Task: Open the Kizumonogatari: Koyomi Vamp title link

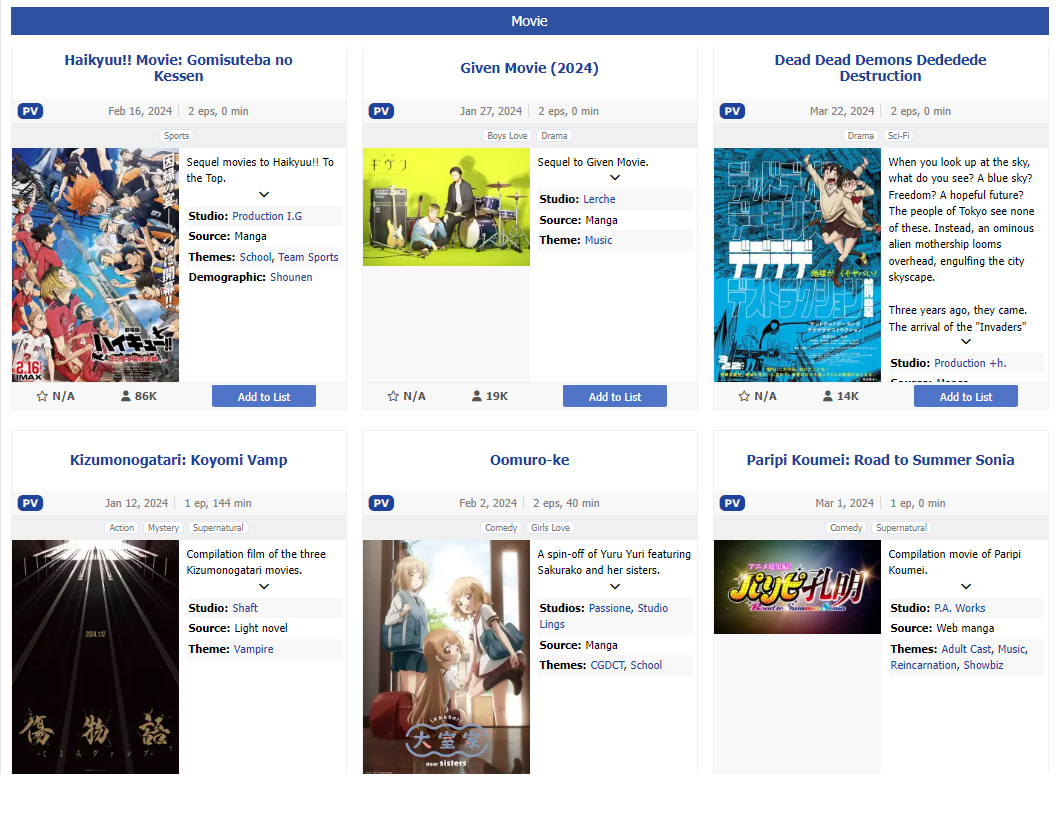Action: click(x=179, y=460)
